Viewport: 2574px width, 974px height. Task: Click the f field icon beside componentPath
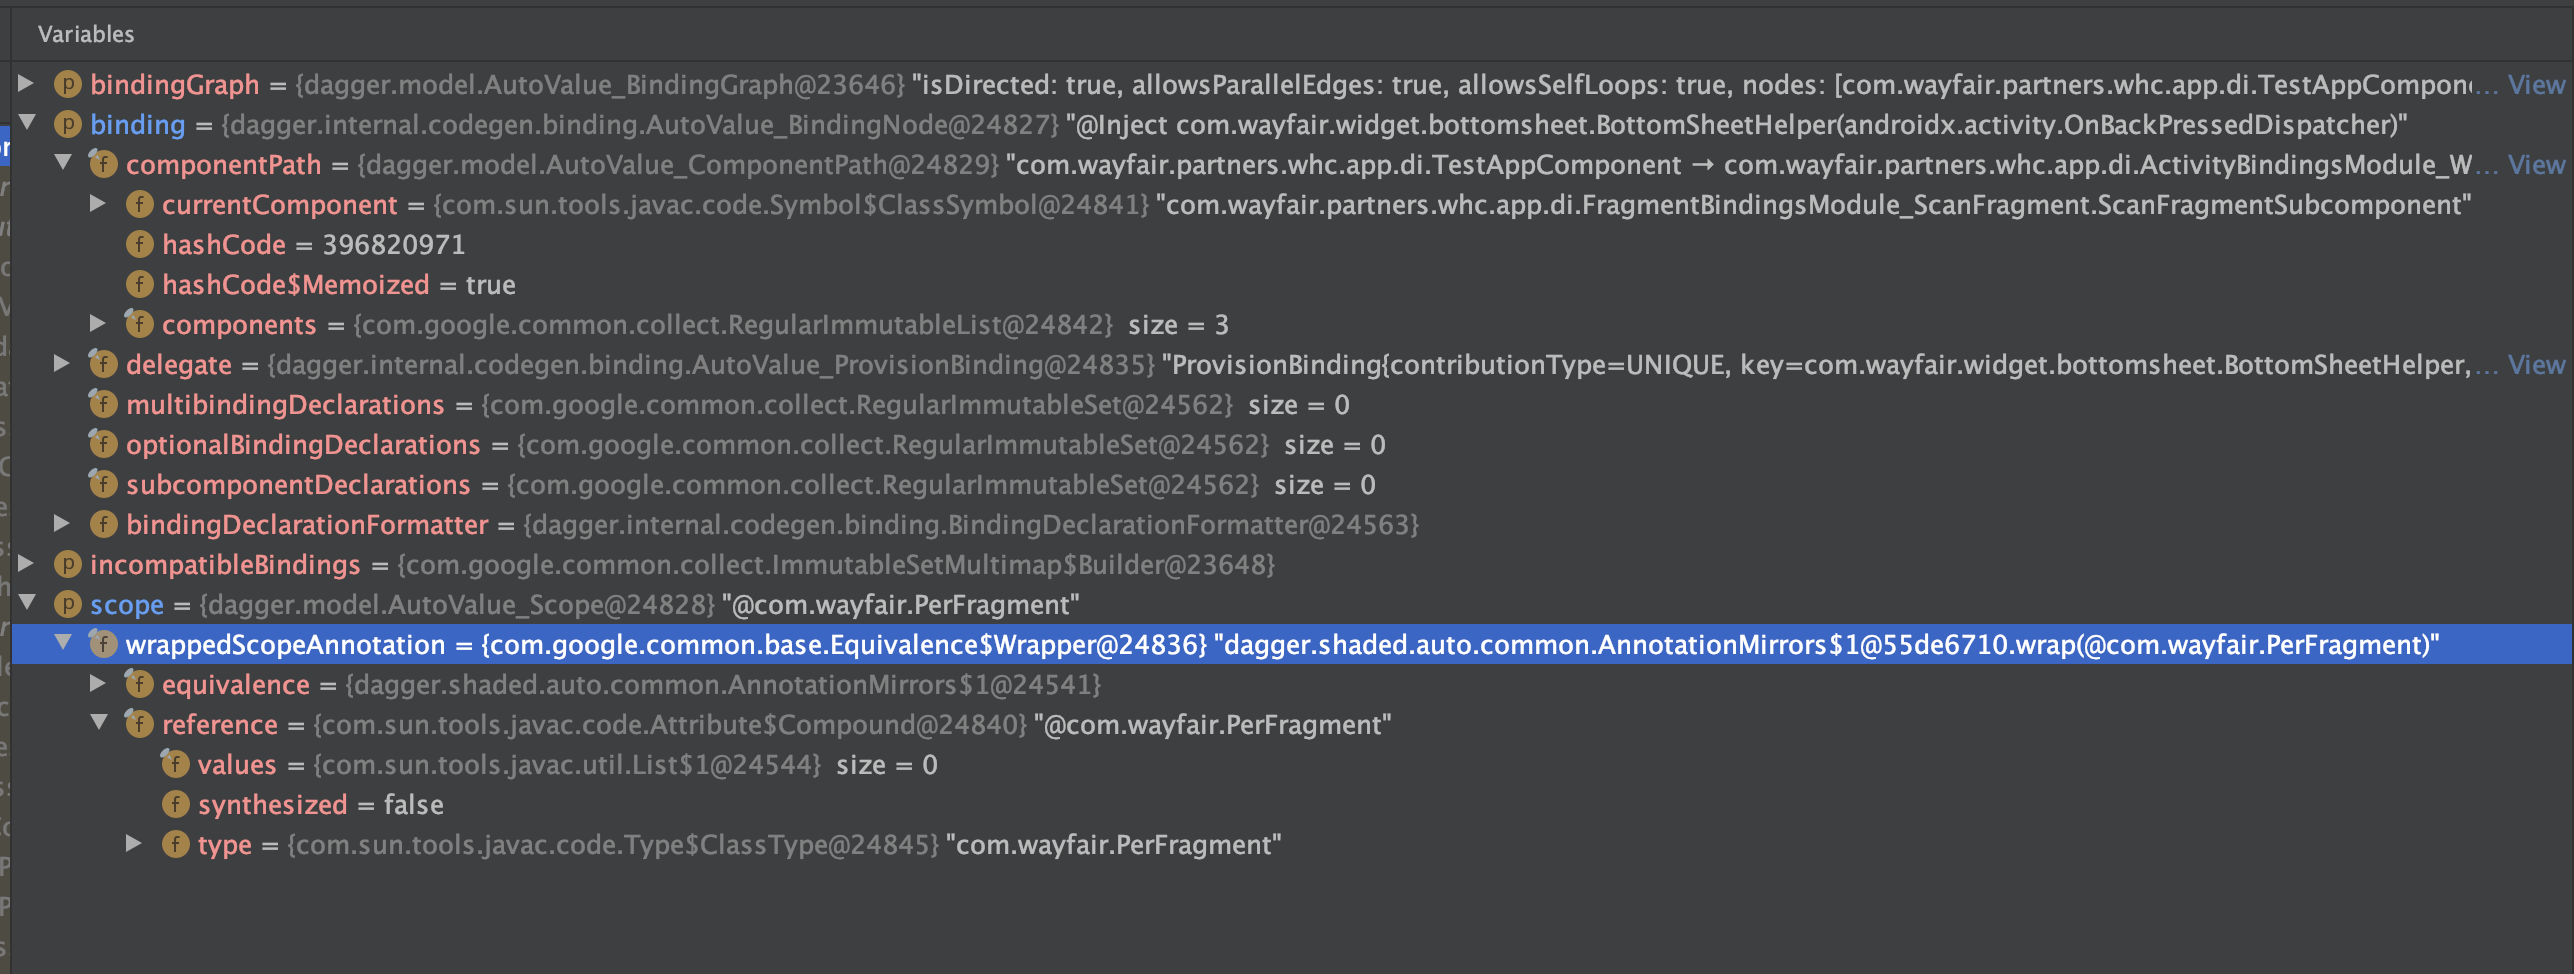tap(103, 164)
